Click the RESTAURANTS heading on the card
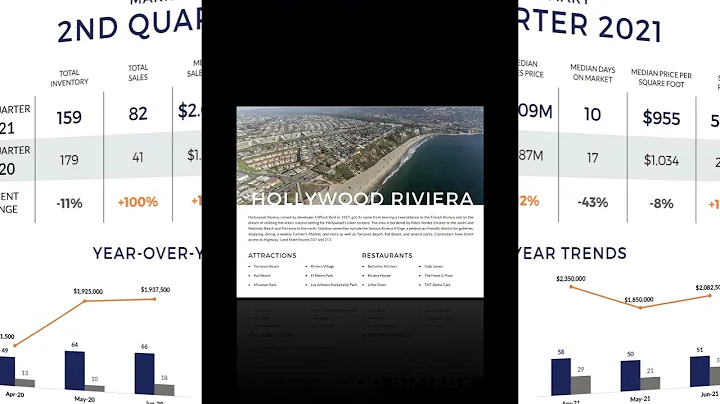720x404 pixels. [x=387, y=255]
